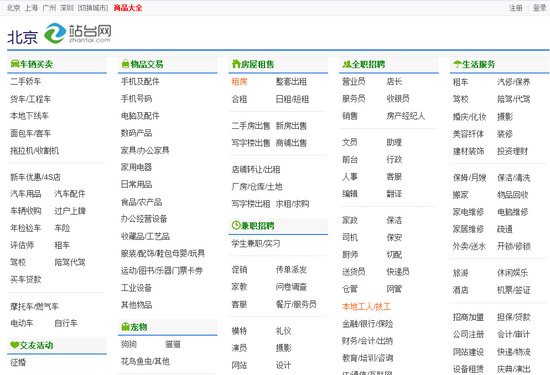The height and width of the screenshot is (375, 550).
Task: Open 快递员 job listings
Action: pos(398,272)
